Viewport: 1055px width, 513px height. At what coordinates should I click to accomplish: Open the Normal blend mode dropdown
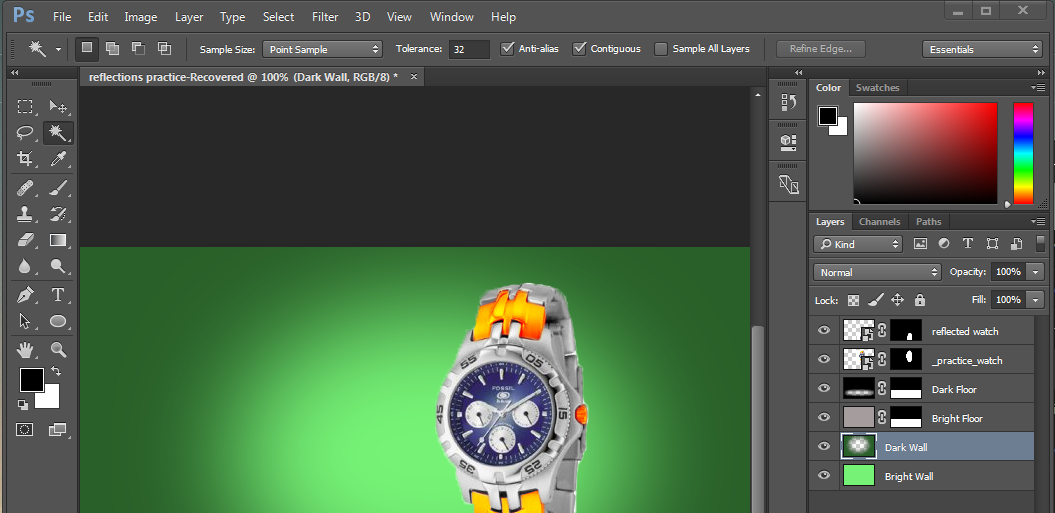coord(877,272)
